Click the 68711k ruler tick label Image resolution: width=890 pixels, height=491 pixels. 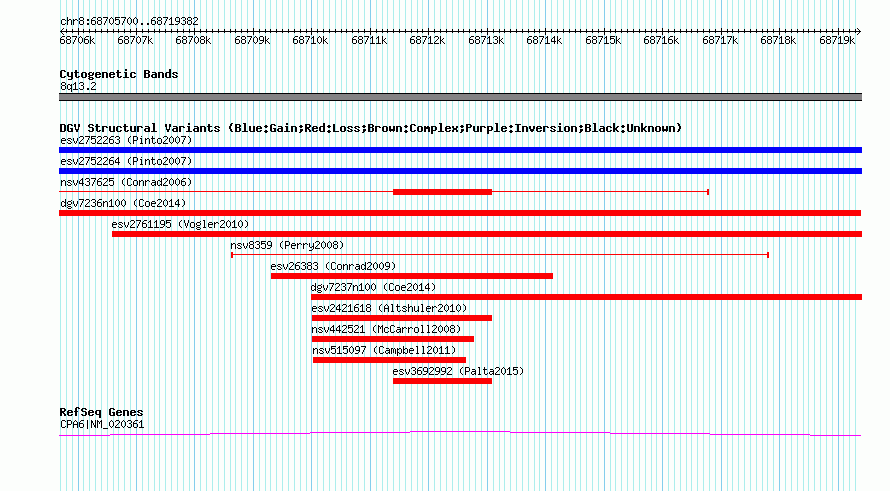tap(369, 40)
